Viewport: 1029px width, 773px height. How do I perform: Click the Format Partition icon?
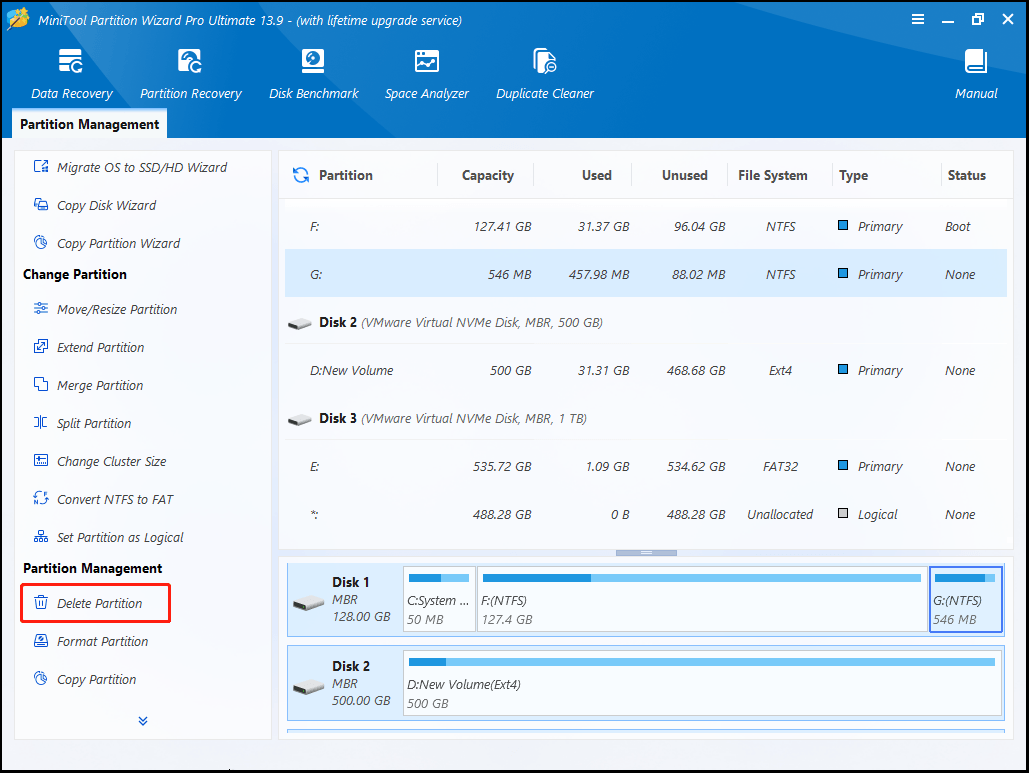coord(41,640)
